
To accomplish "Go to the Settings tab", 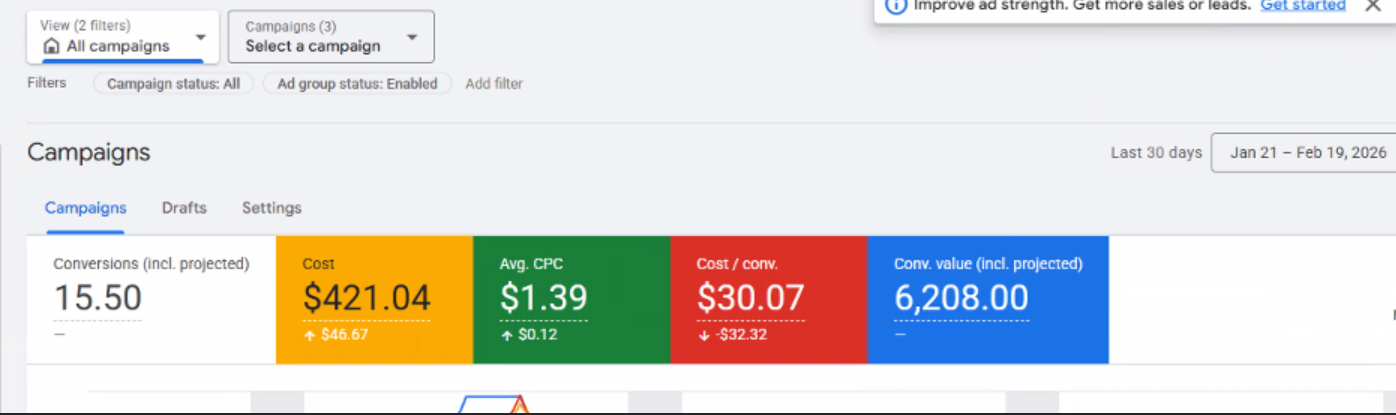I will 271,208.
